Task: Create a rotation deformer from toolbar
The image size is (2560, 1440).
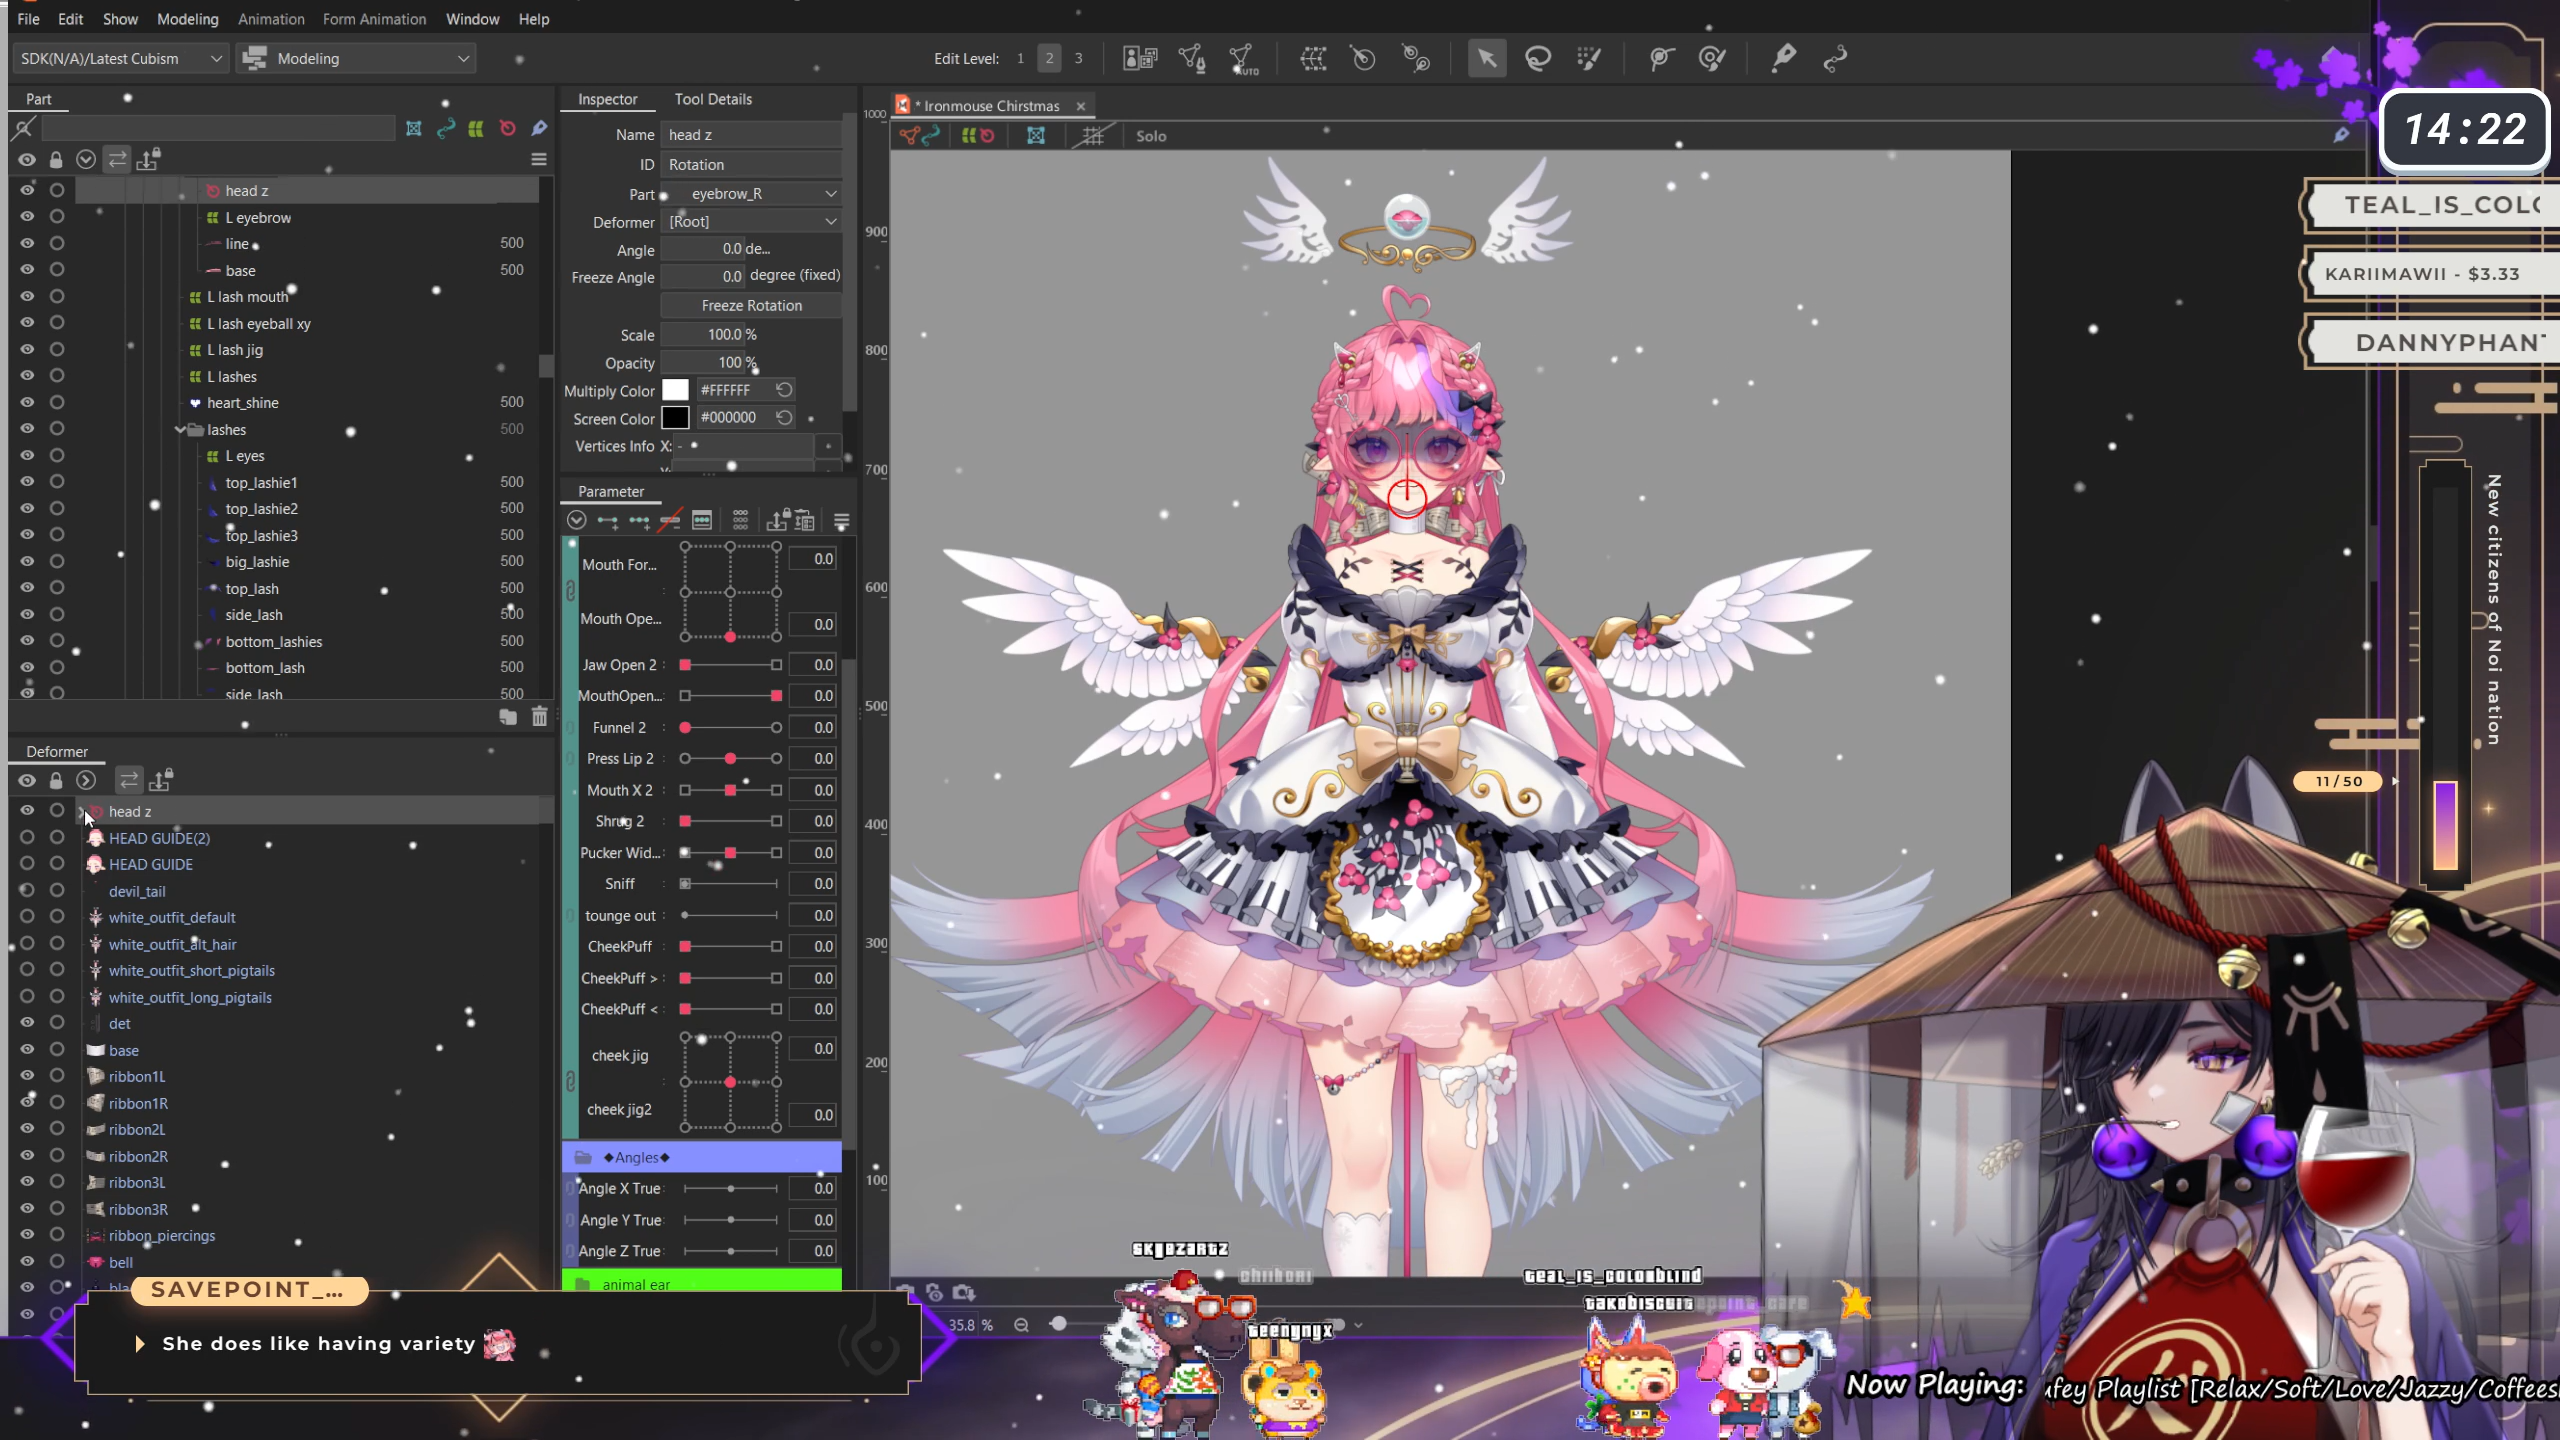Action: coord(1364,58)
